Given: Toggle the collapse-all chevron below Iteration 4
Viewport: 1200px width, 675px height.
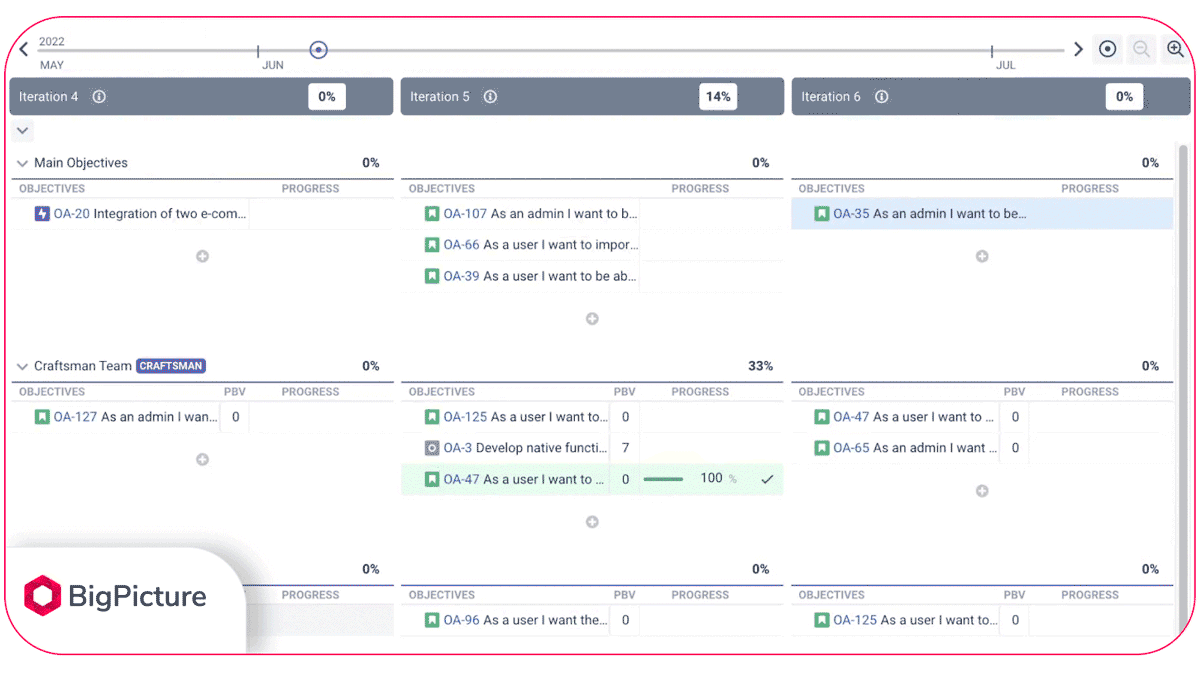Looking at the screenshot, I should click(x=23, y=130).
